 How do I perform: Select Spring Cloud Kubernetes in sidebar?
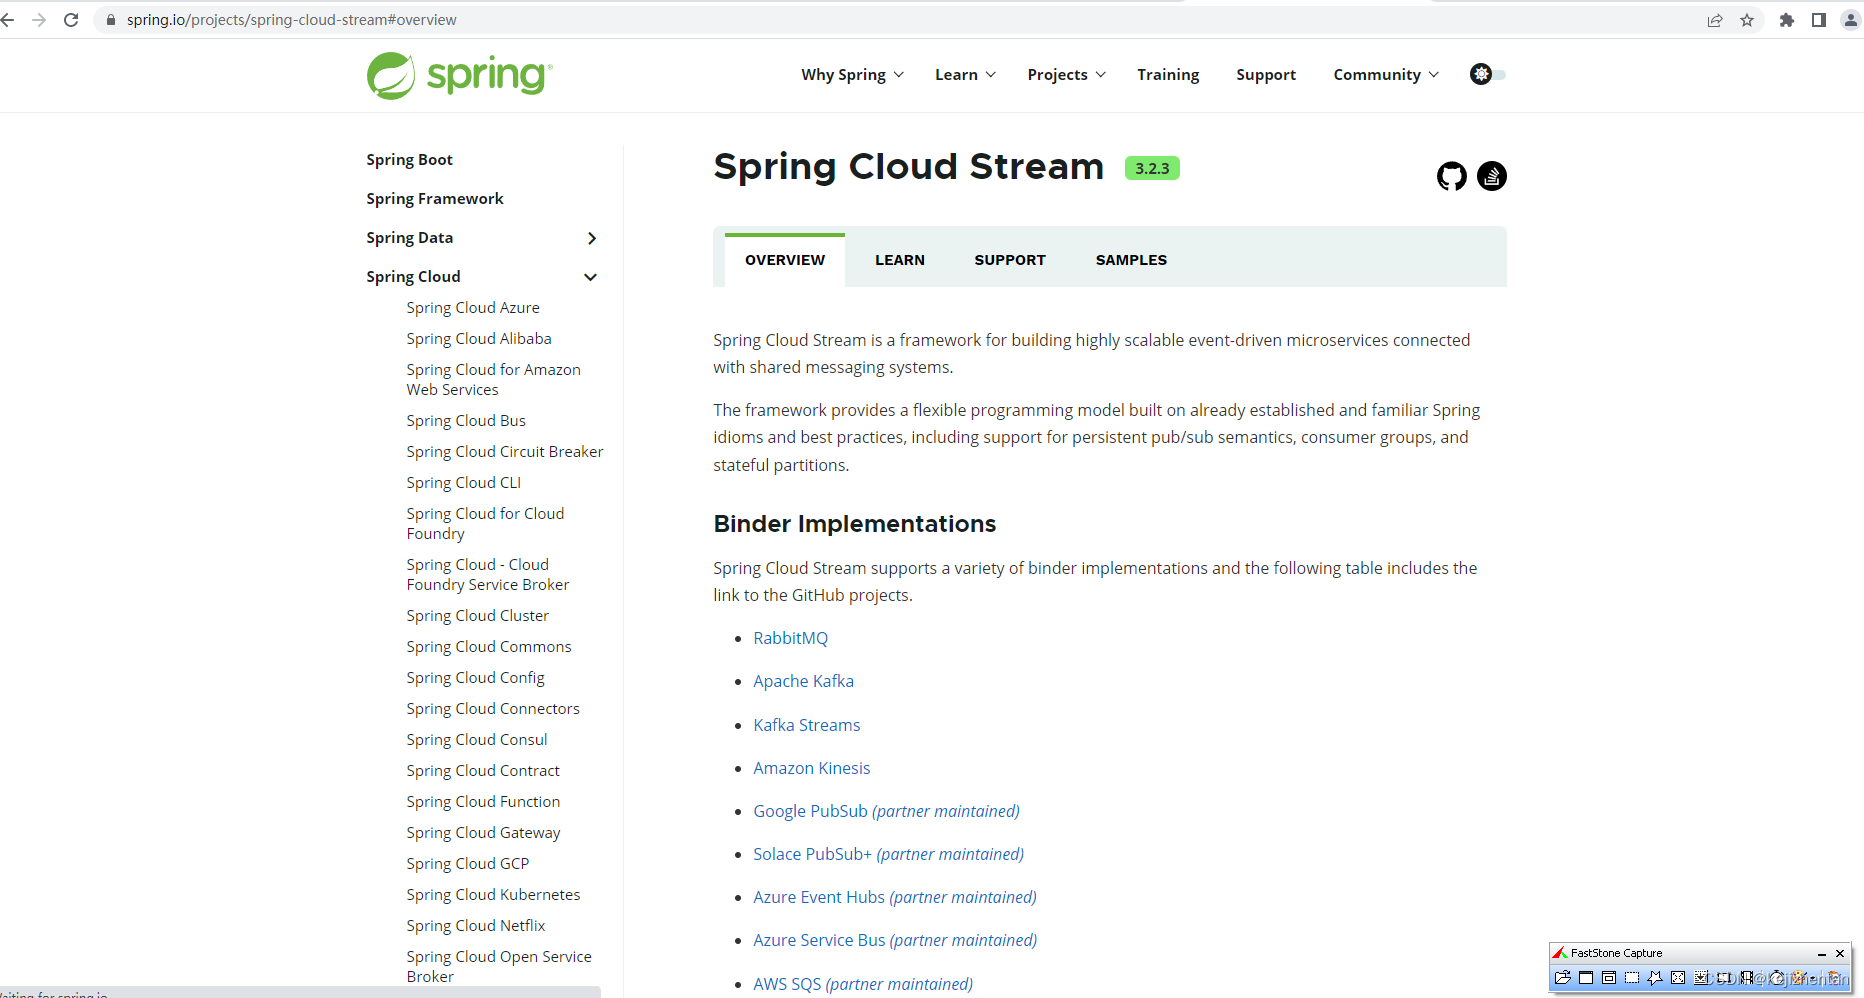coord(493,895)
